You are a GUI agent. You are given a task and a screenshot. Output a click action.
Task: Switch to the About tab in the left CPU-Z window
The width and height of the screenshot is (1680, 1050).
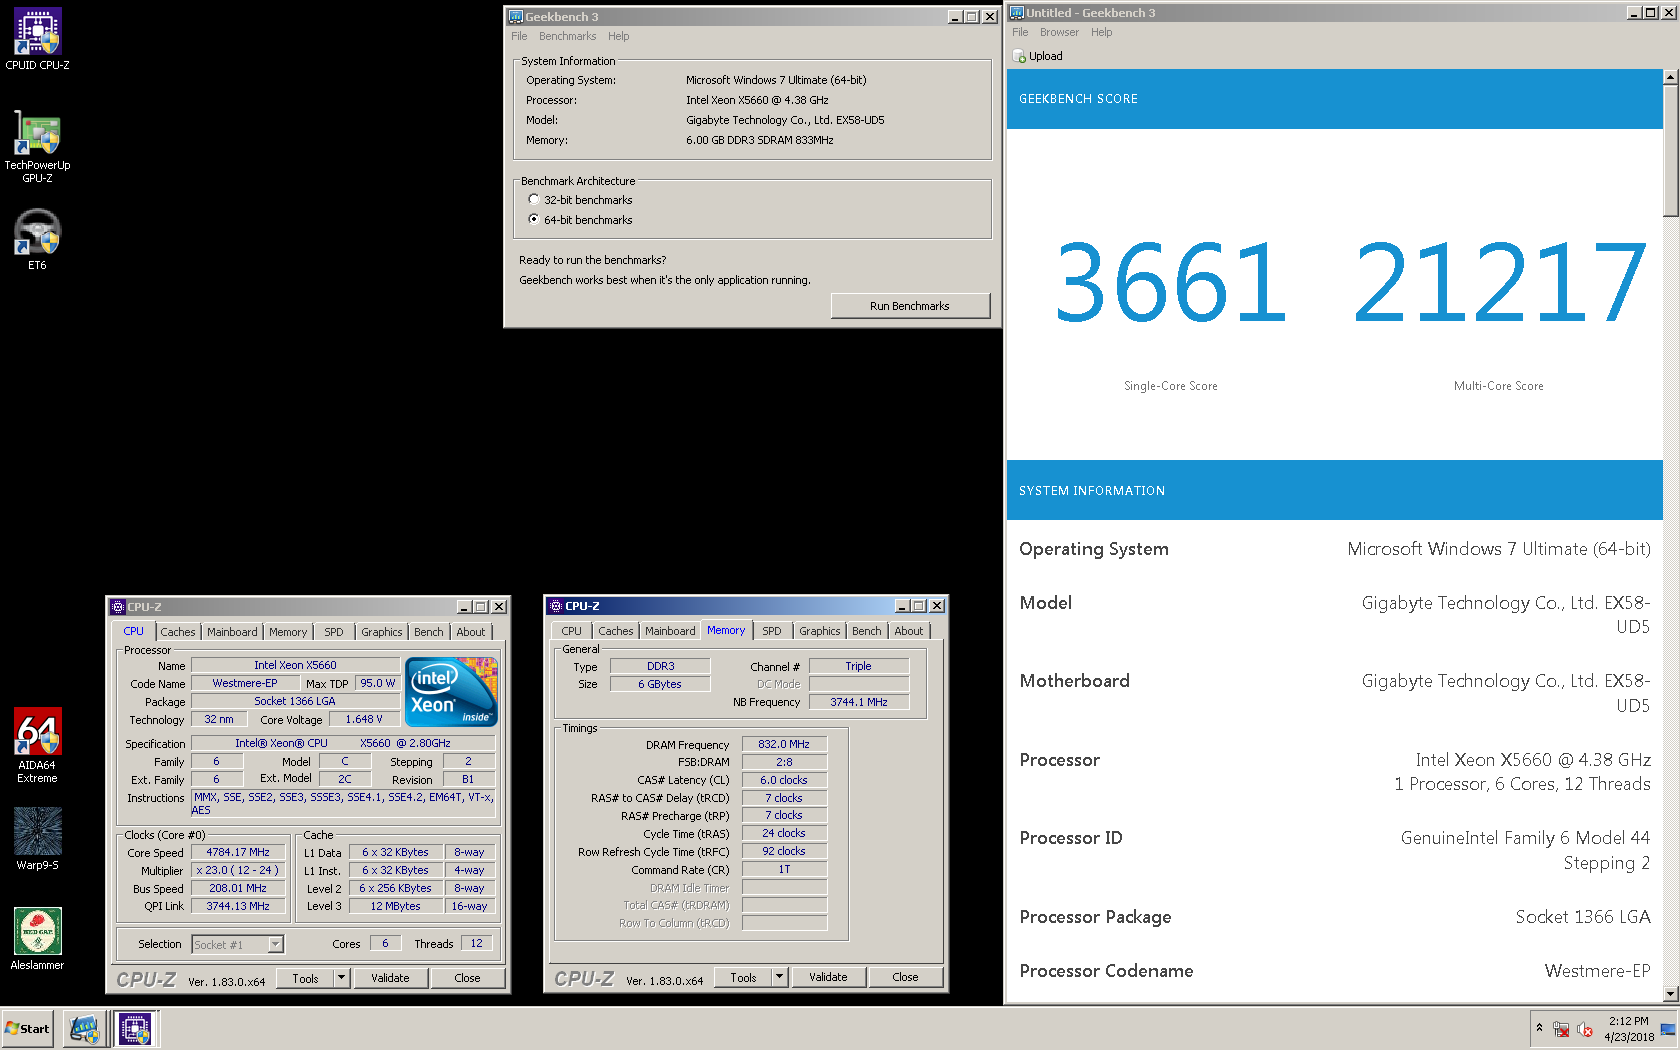(x=471, y=632)
